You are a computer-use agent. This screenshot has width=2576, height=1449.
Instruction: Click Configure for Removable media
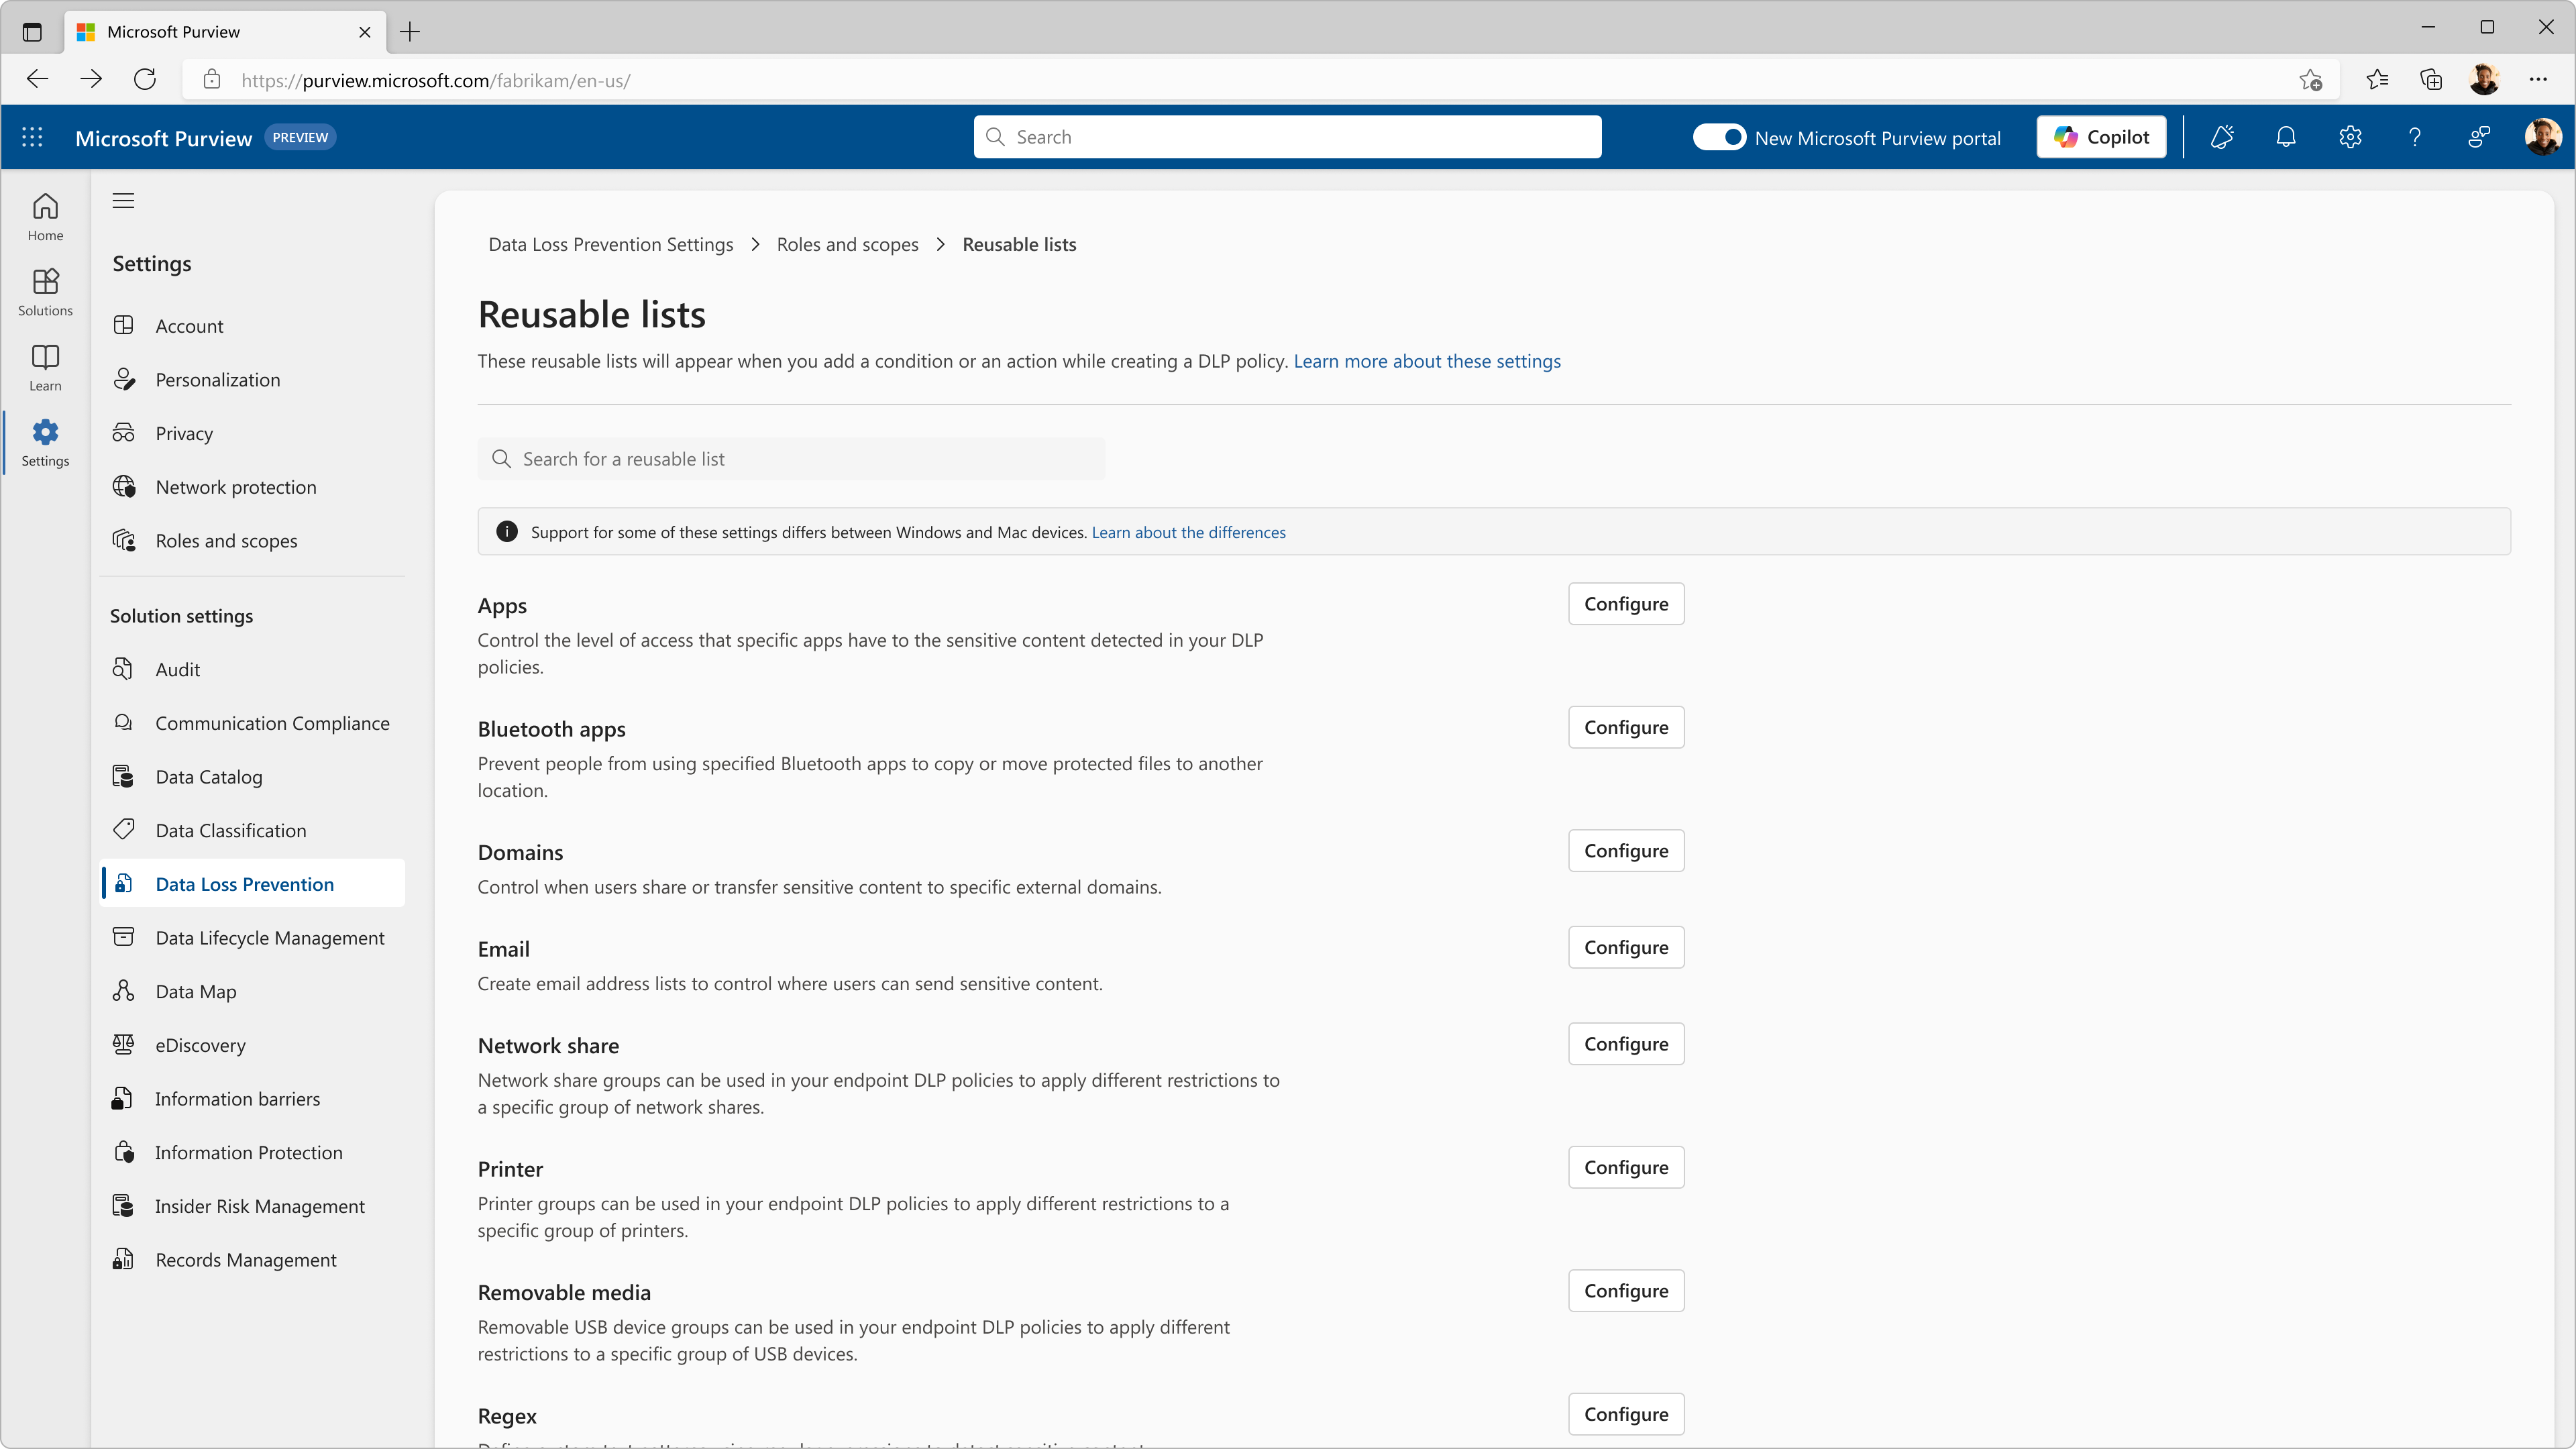point(1626,1291)
